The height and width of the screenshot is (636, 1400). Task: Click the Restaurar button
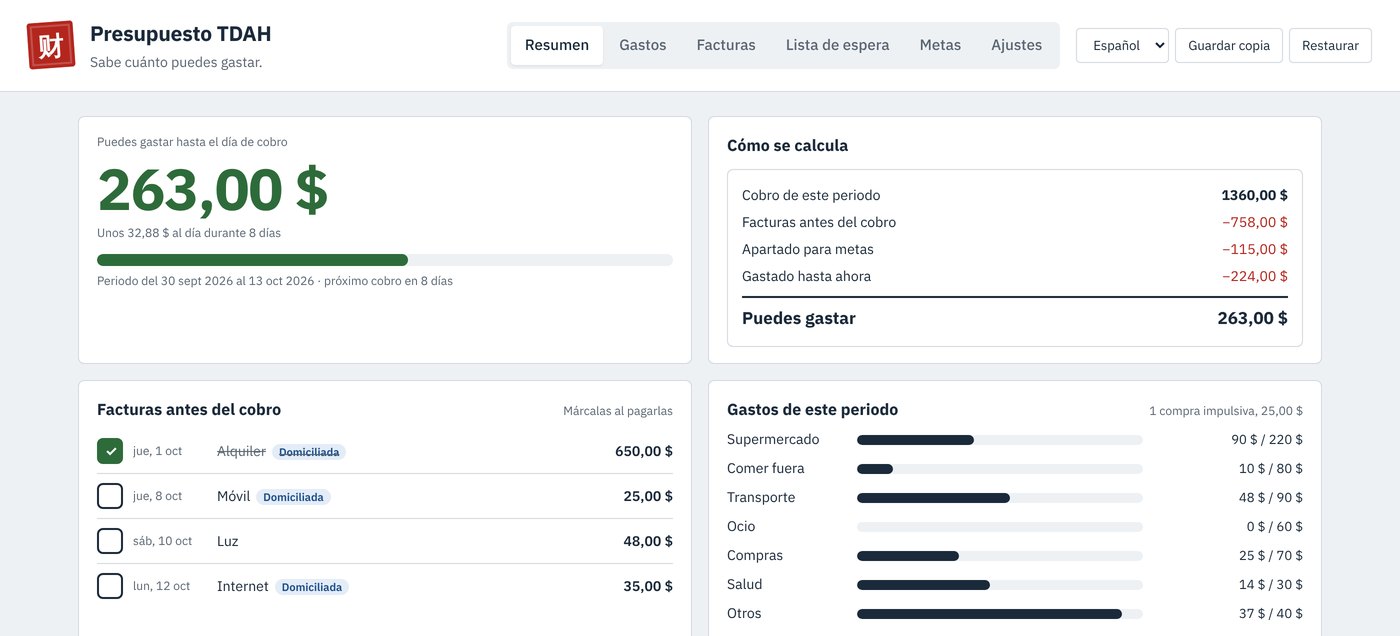coord(1330,45)
